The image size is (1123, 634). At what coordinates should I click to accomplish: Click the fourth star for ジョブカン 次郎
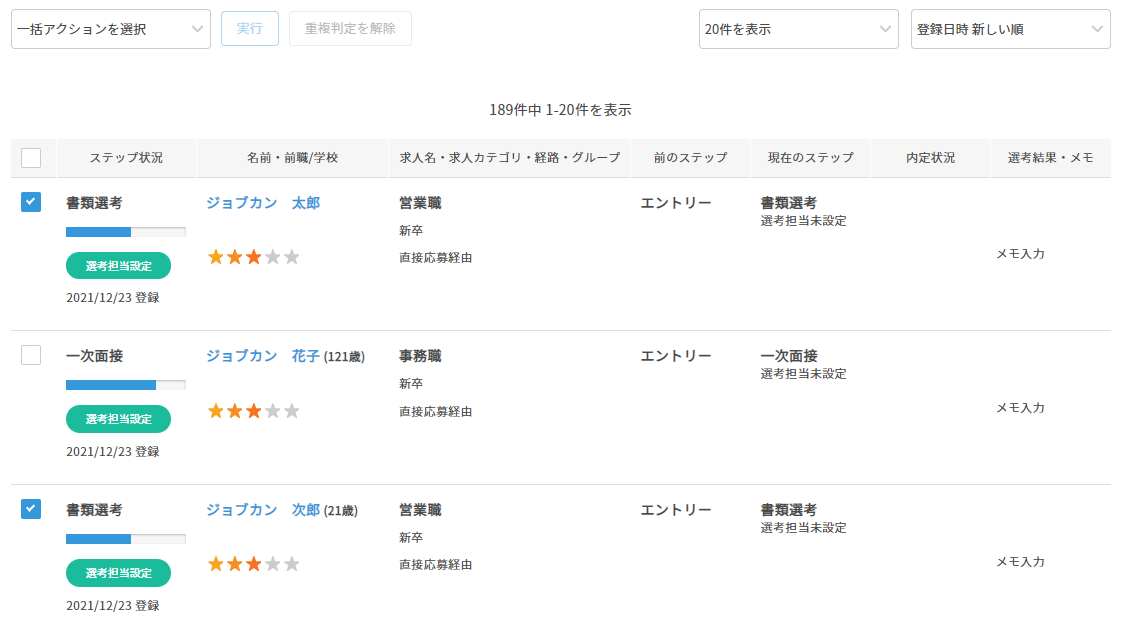[x=273, y=564]
